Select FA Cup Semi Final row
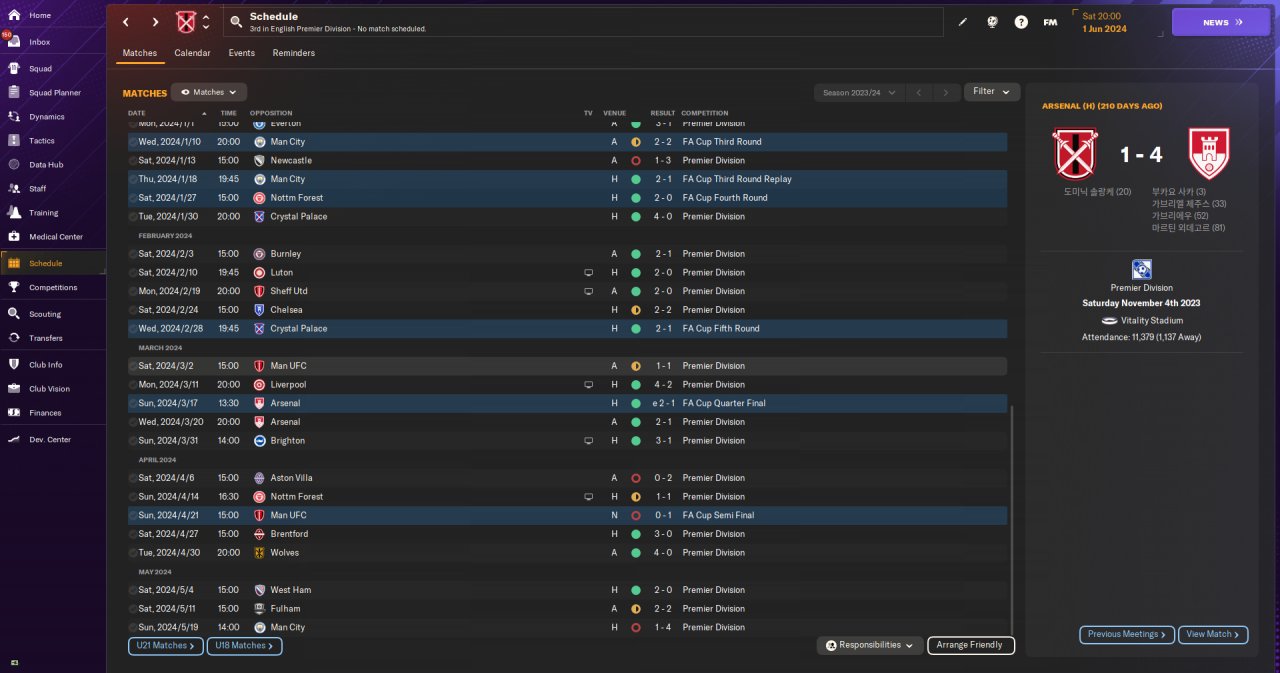1280x673 pixels. (567, 515)
